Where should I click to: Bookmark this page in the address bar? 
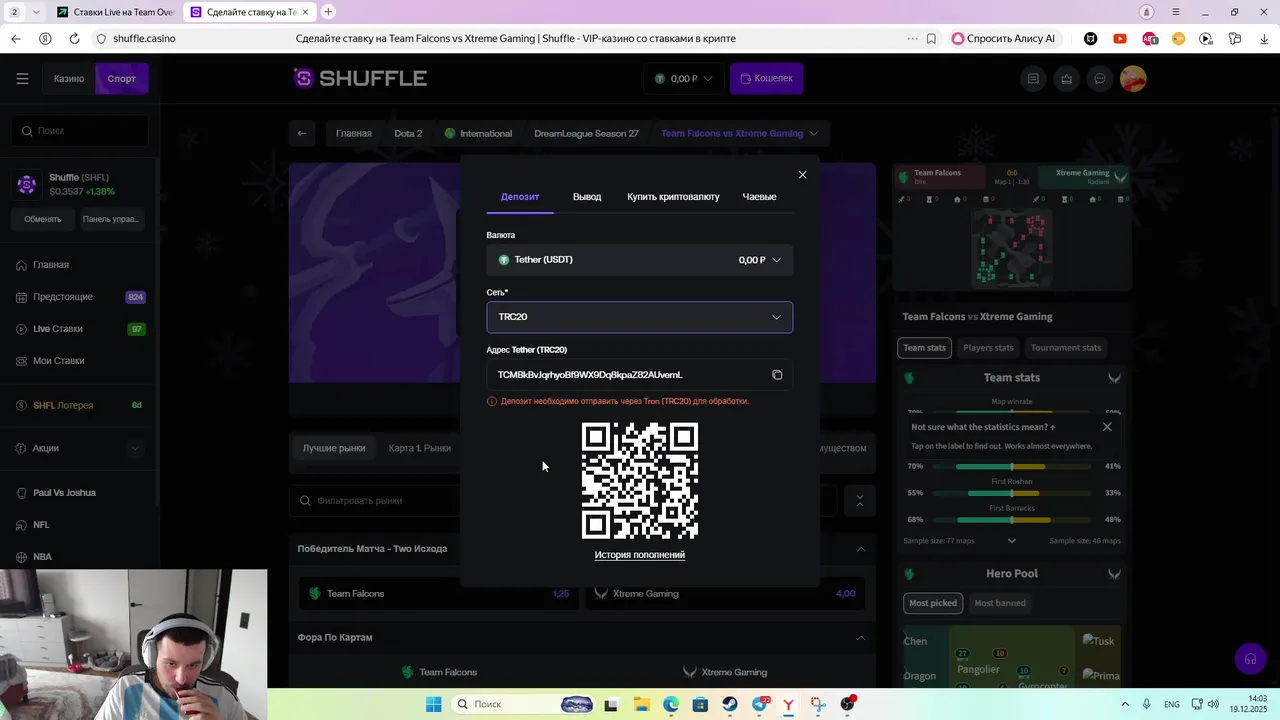pos(931,39)
